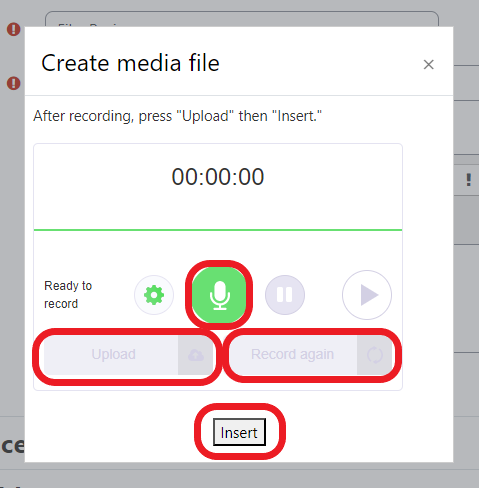Click the pause recording button
The height and width of the screenshot is (488, 479).
285,295
